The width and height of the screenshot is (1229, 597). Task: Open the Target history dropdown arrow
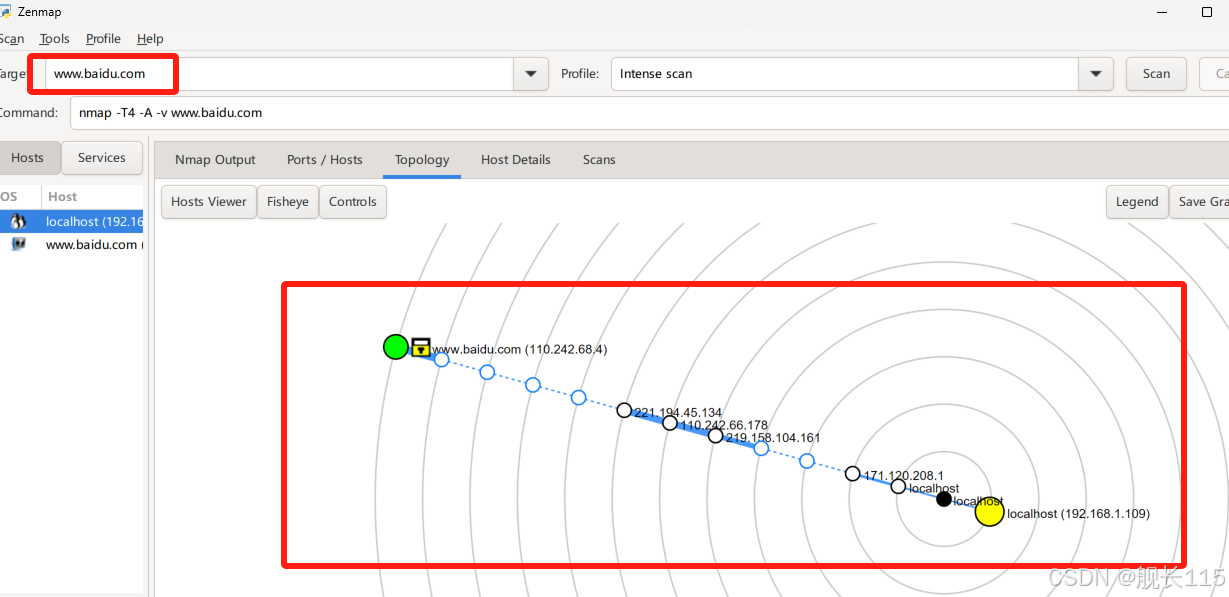530,73
